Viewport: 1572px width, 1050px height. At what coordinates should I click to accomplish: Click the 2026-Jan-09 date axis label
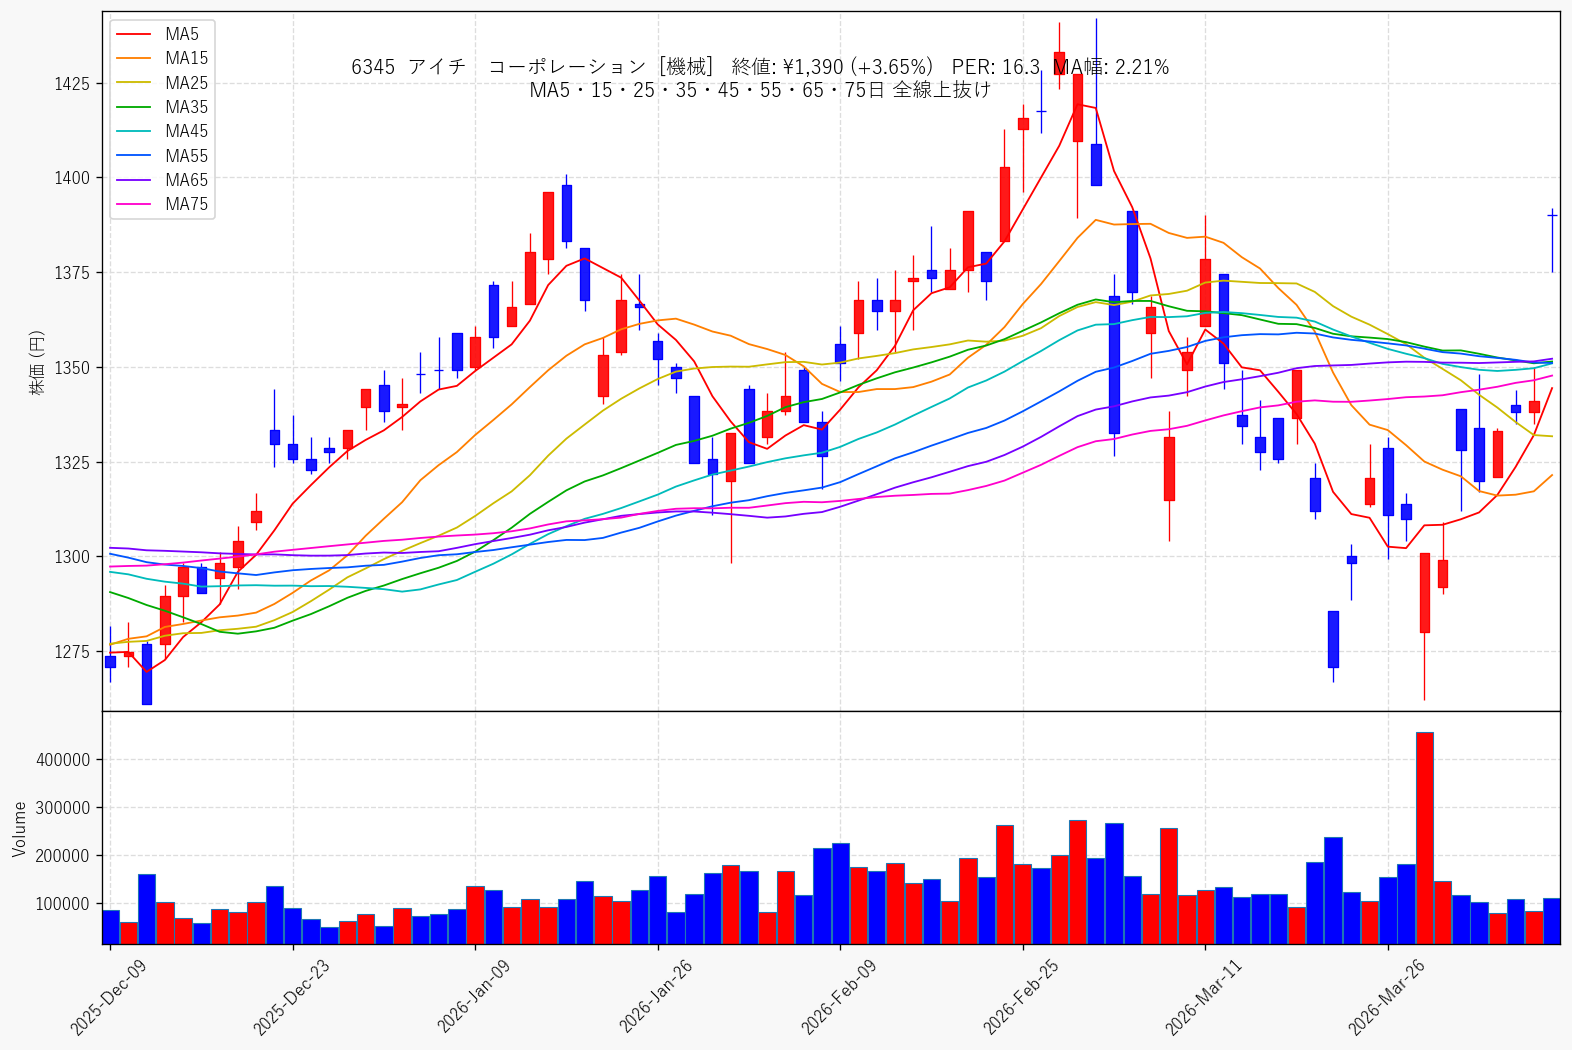pos(474,996)
